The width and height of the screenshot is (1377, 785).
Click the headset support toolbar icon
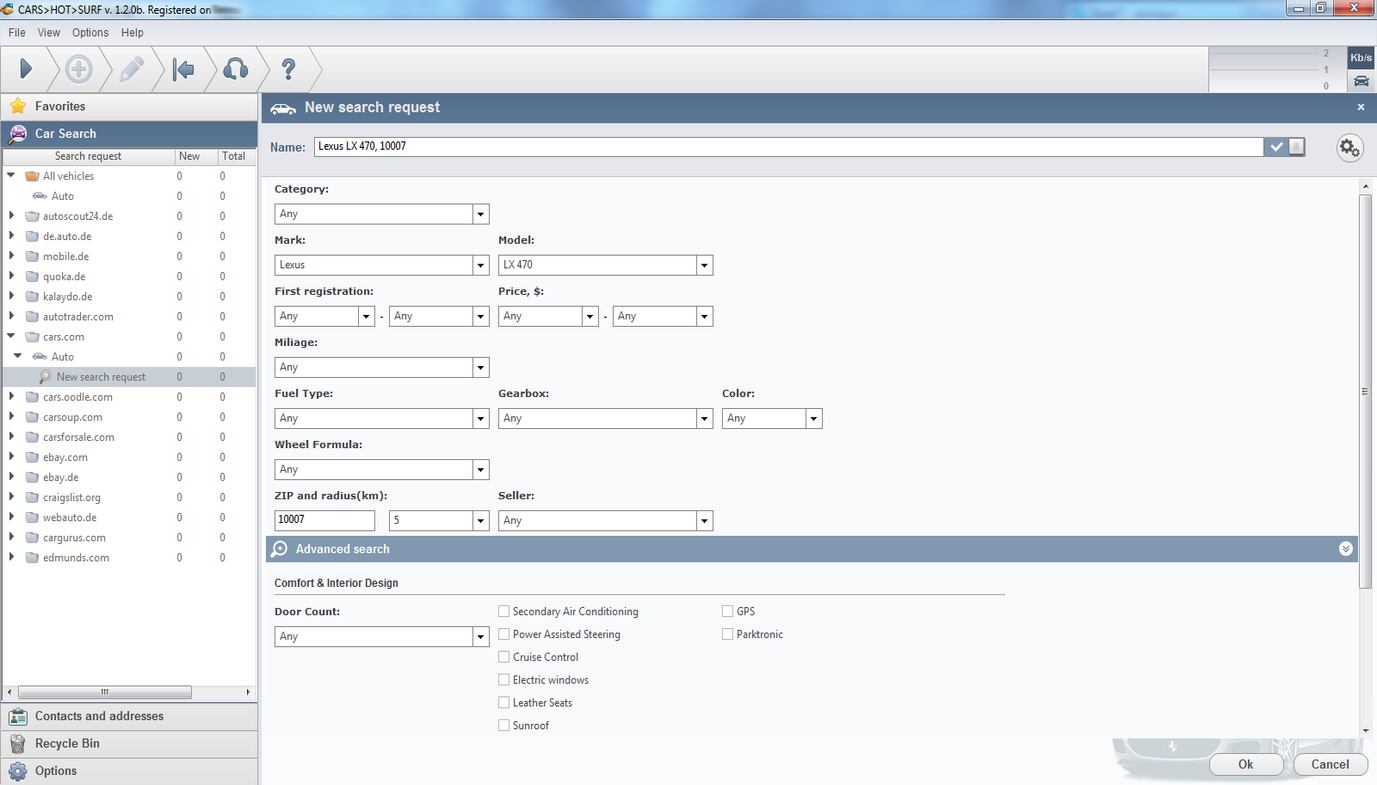235,69
